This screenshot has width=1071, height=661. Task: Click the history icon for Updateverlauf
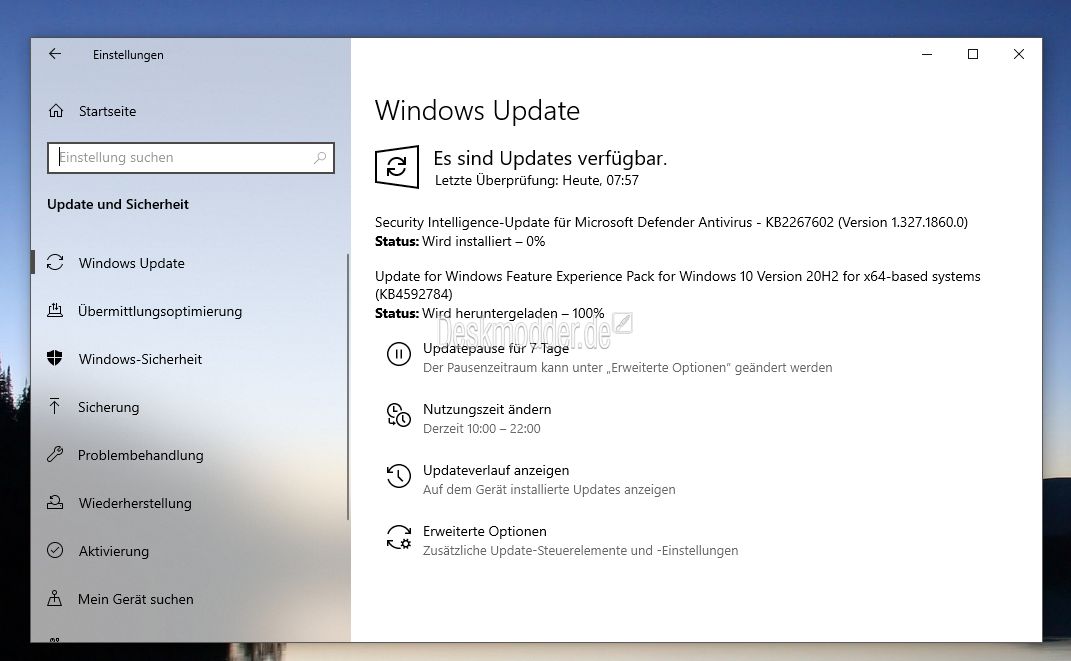coord(399,476)
